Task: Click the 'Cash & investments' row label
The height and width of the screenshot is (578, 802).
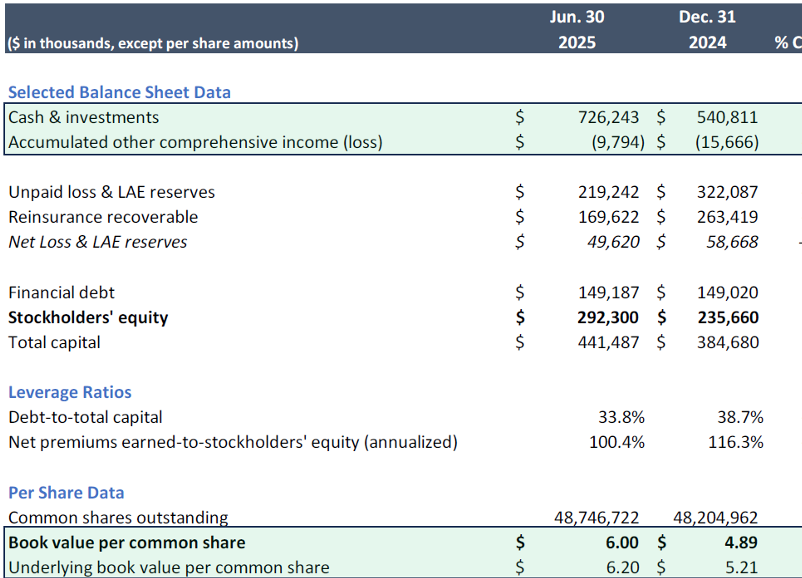Action: [x=83, y=117]
